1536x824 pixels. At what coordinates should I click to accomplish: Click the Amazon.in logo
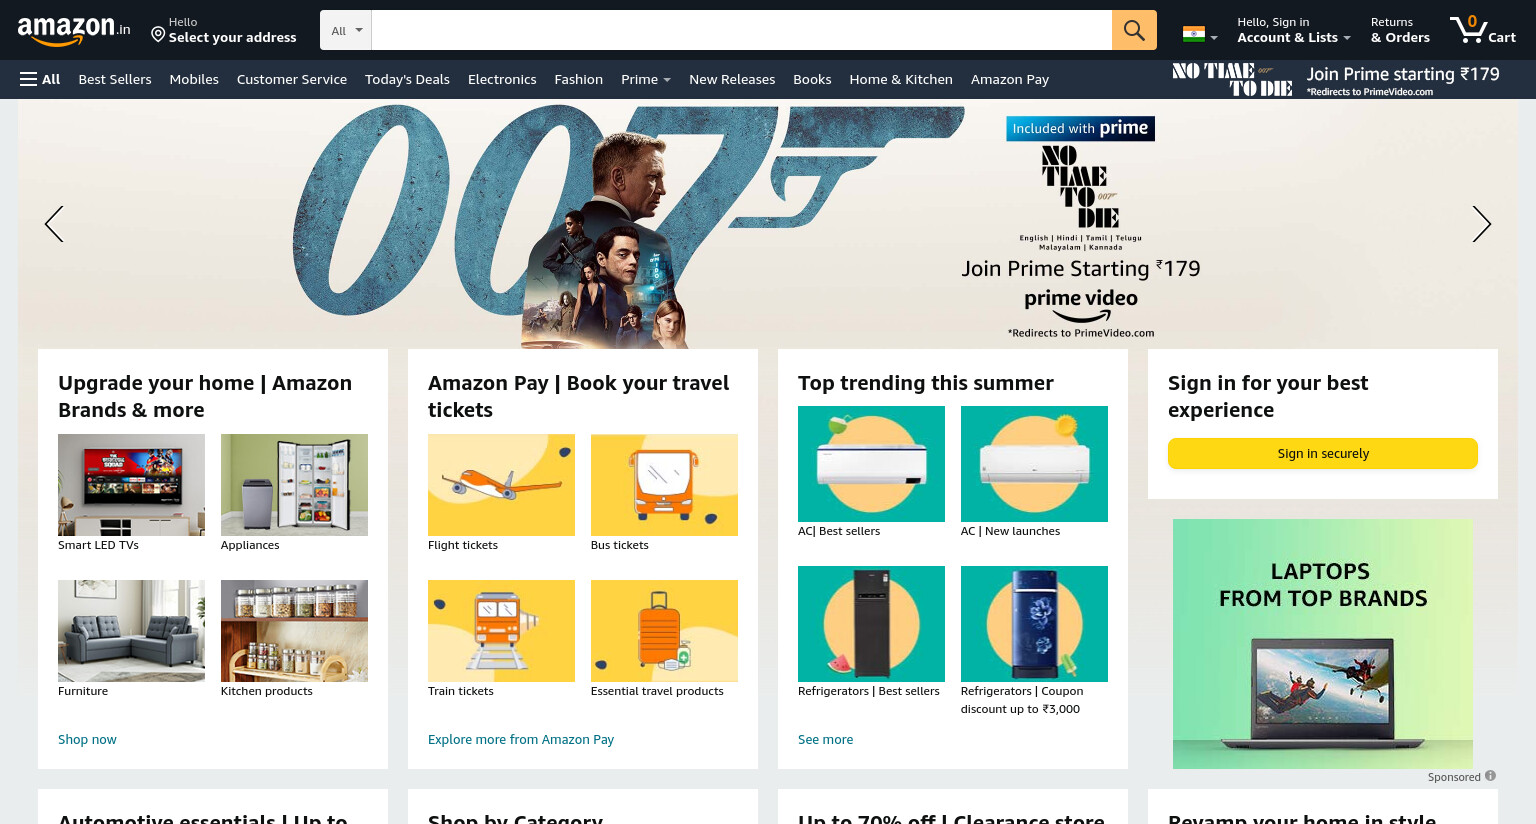coord(74,30)
